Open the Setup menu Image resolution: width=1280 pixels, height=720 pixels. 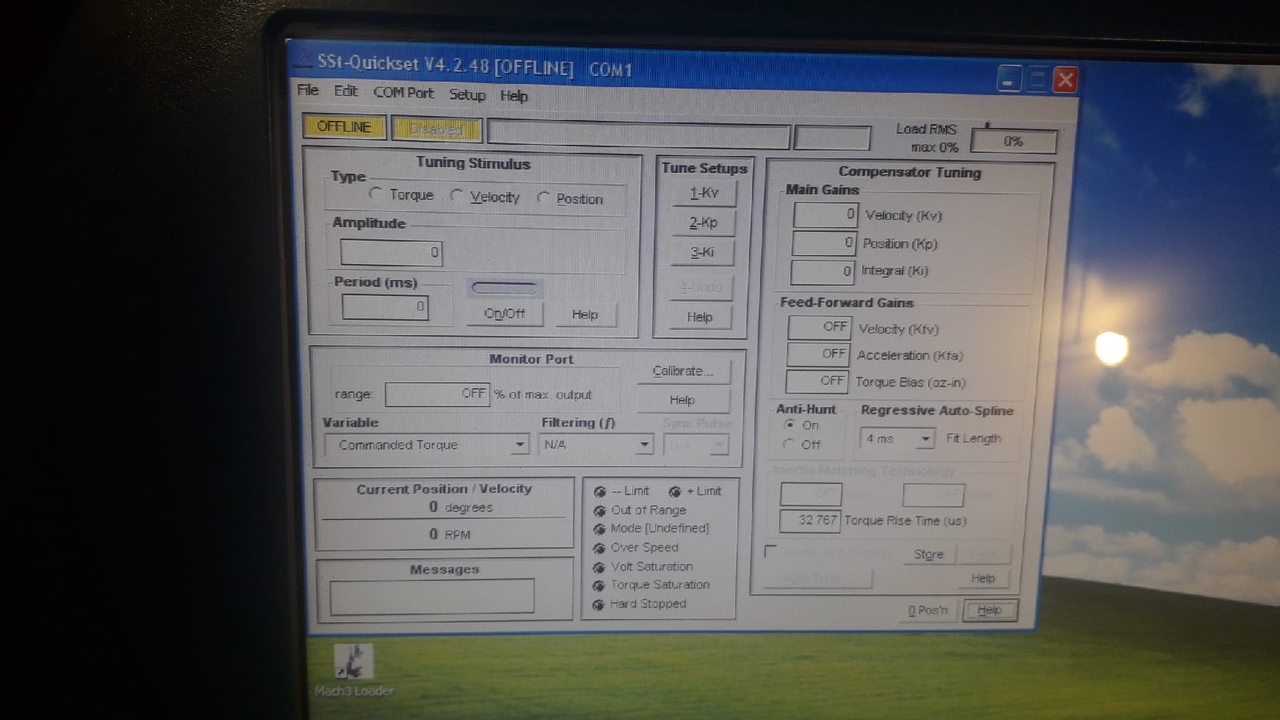[467, 94]
